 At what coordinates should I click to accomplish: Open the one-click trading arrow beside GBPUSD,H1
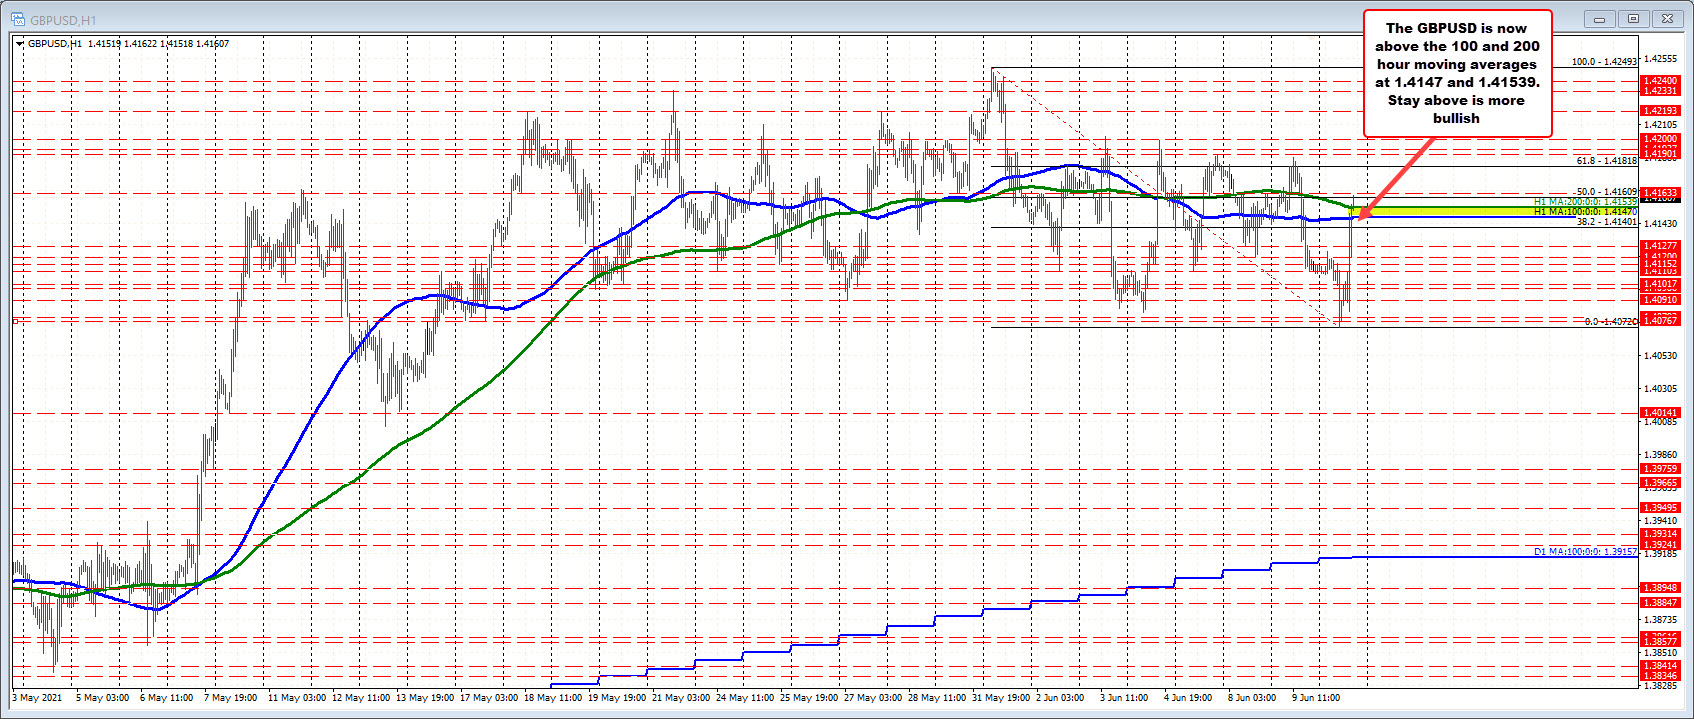[19, 44]
